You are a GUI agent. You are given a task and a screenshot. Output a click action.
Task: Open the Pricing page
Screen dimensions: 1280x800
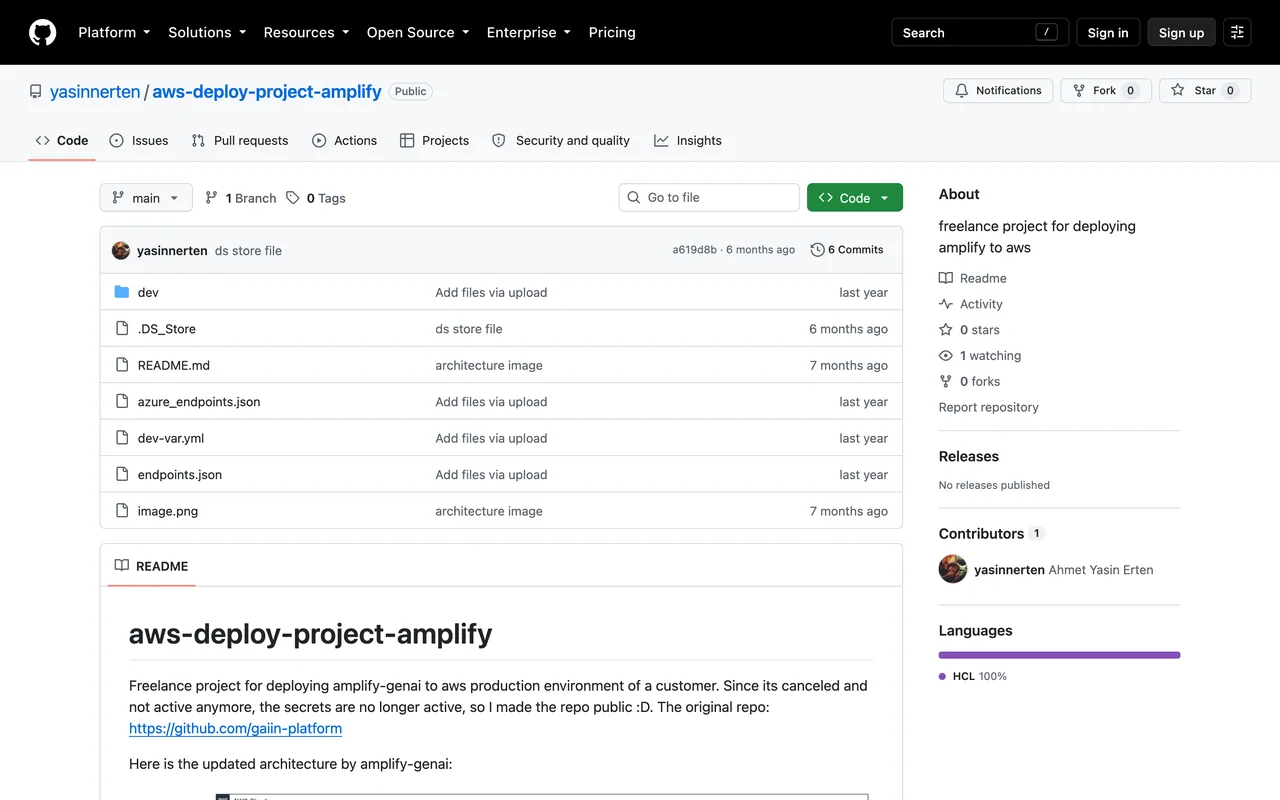(612, 32)
